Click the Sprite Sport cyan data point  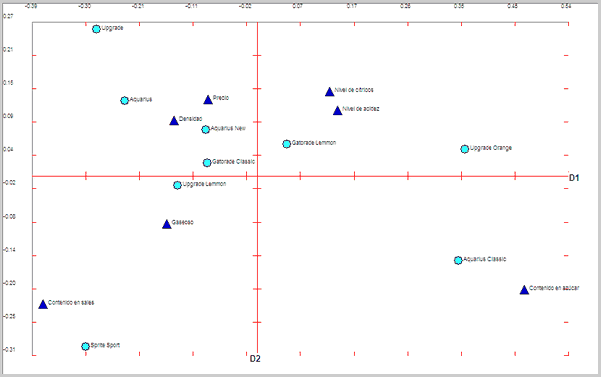point(85,346)
